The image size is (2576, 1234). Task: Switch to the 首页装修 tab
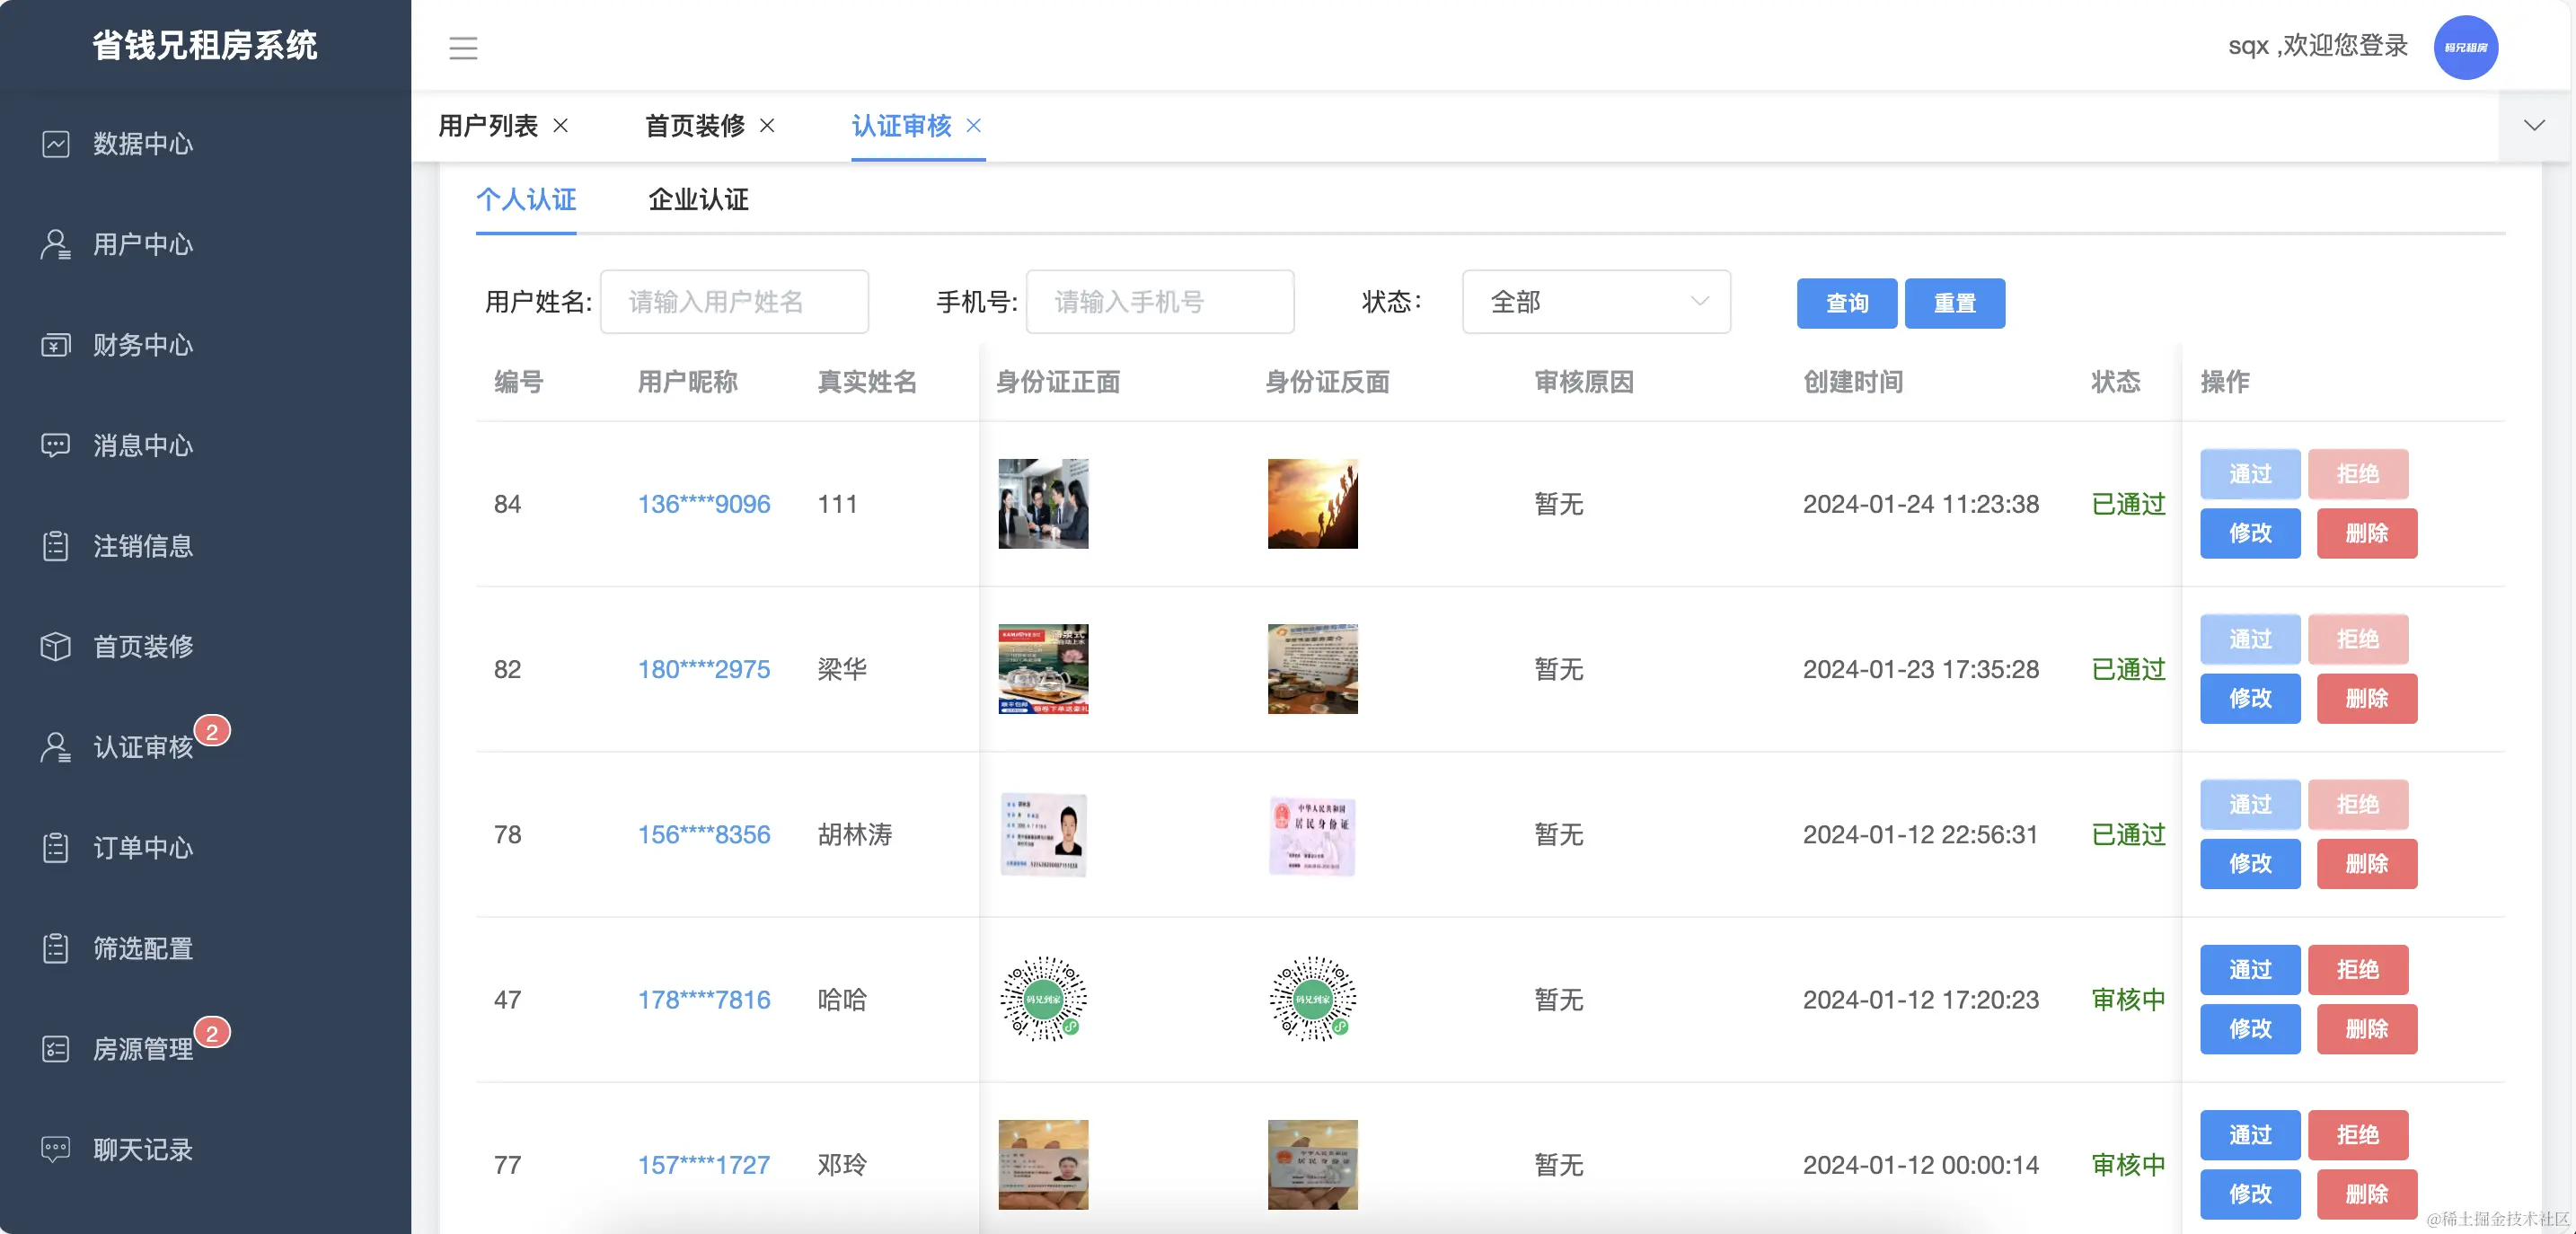tap(696, 126)
